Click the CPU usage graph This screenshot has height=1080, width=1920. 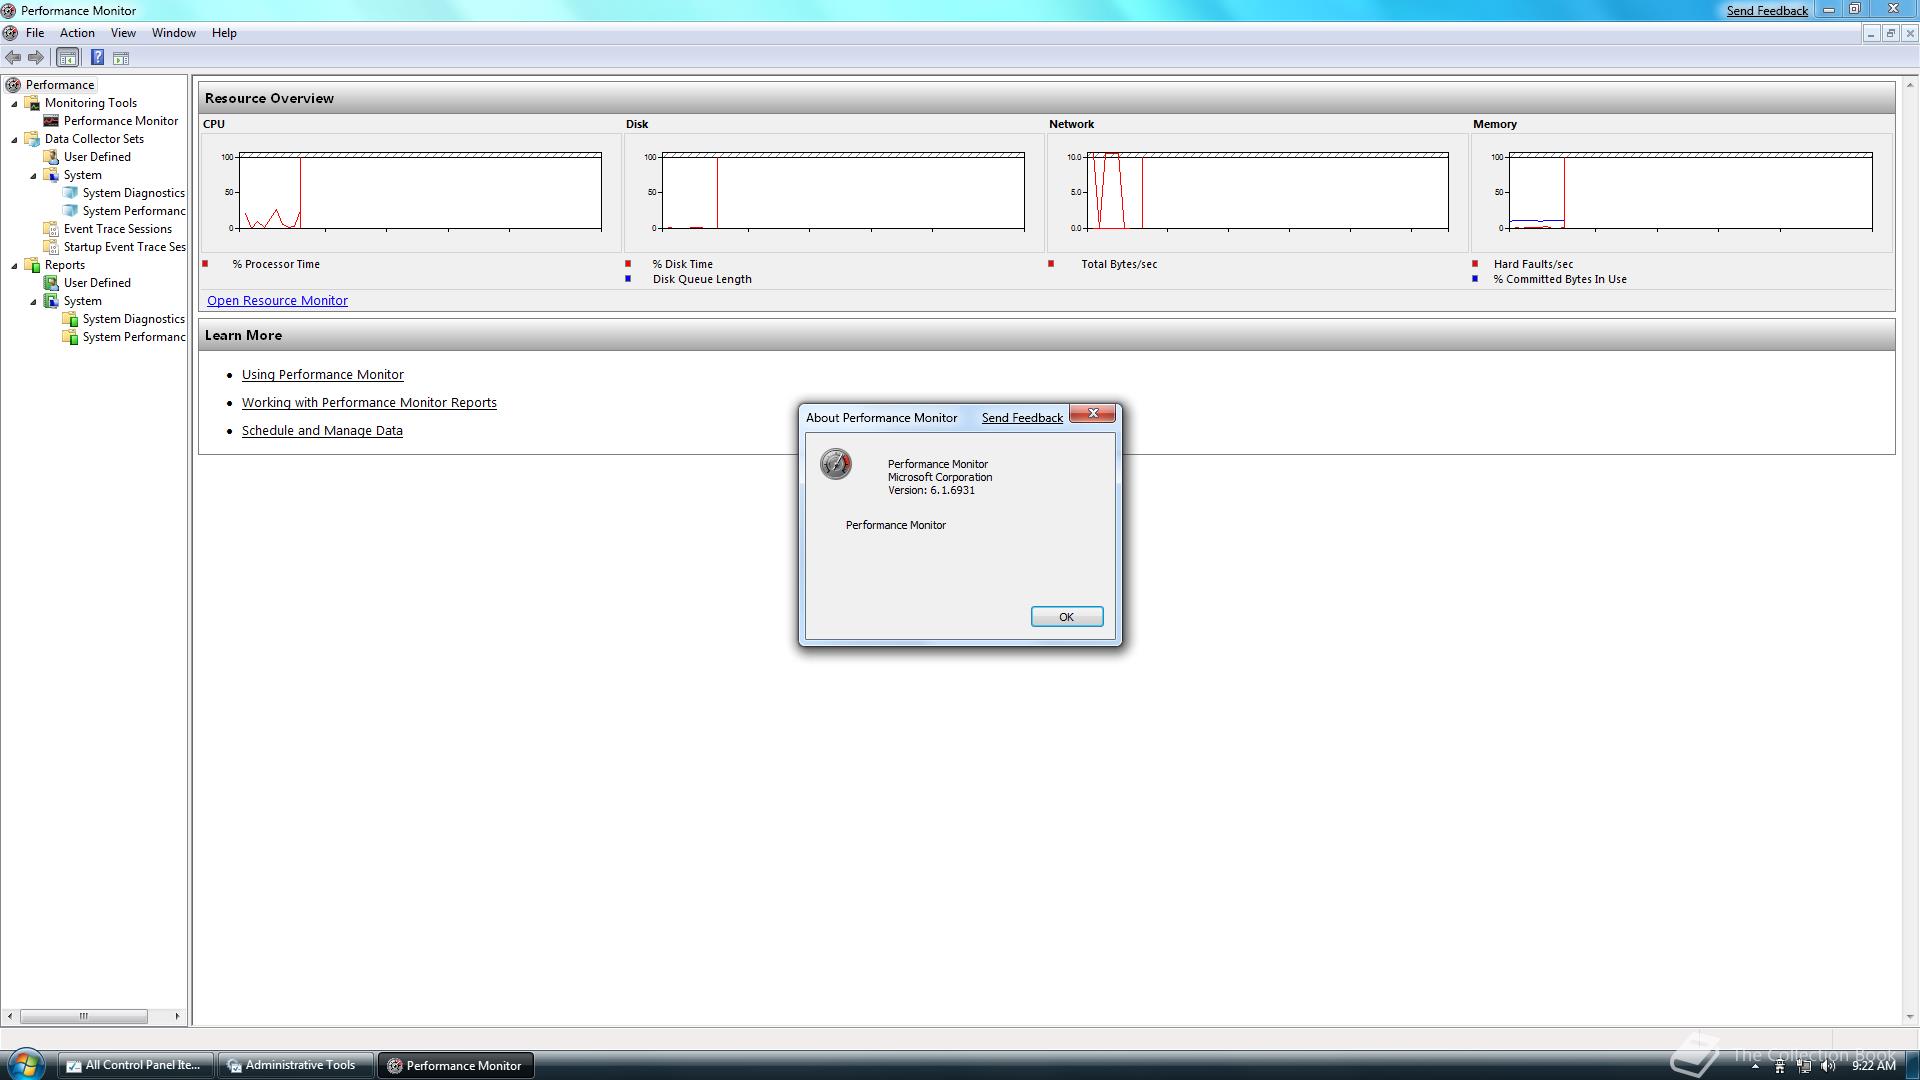420,192
